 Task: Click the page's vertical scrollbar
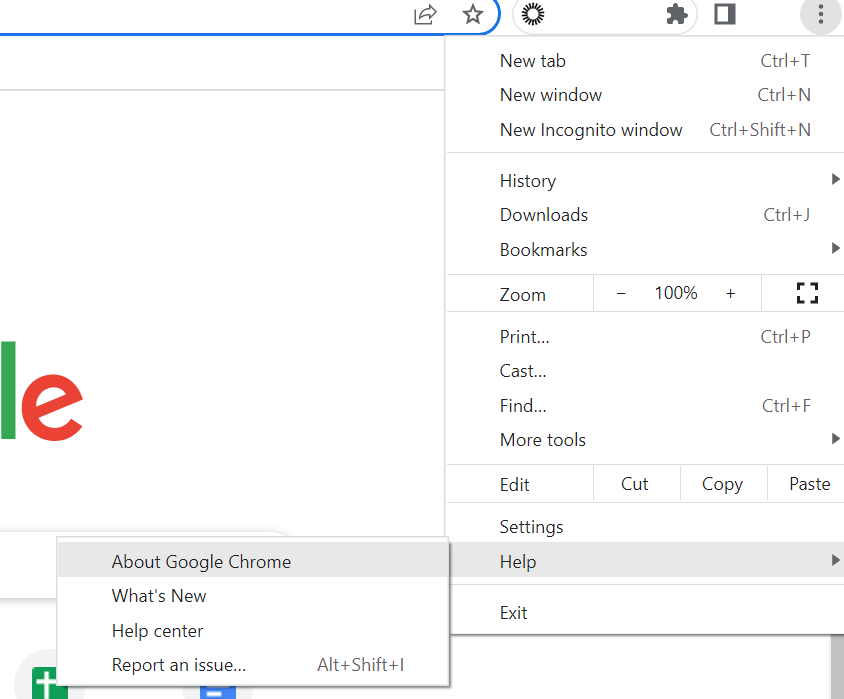837,667
